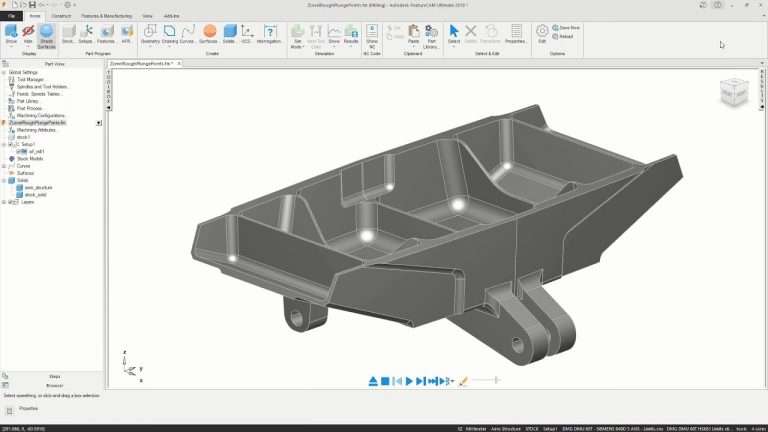This screenshot has height=432, width=768.
Task: Click the Shade Surfaces display icon
Action: [x=46, y=35]
